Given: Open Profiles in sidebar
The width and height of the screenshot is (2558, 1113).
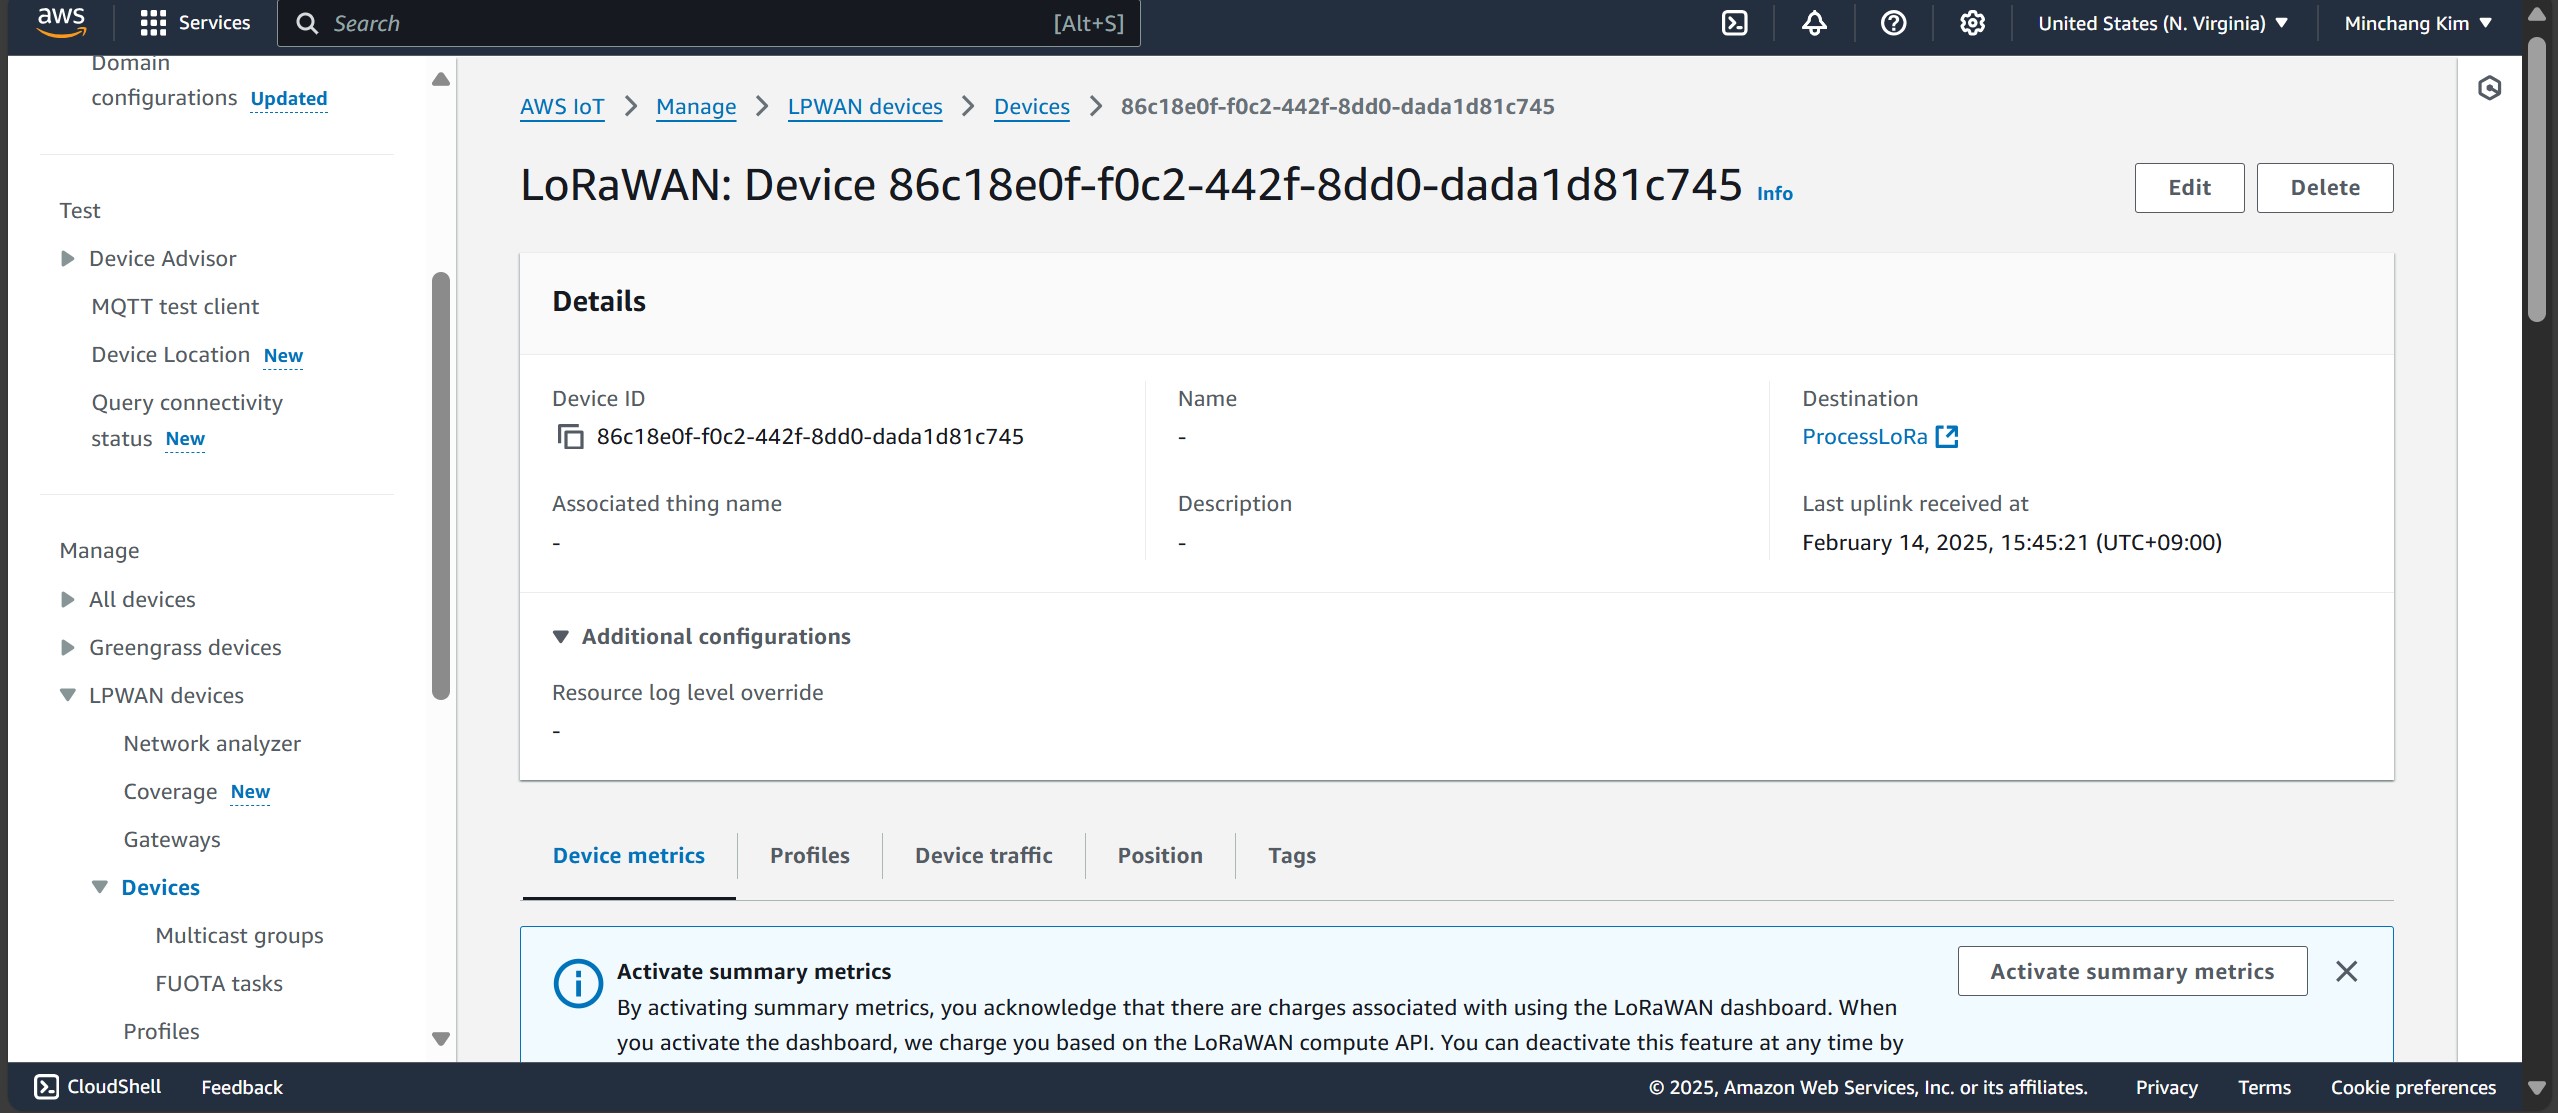Looking at the screenshot, I should click(161, 1032).
